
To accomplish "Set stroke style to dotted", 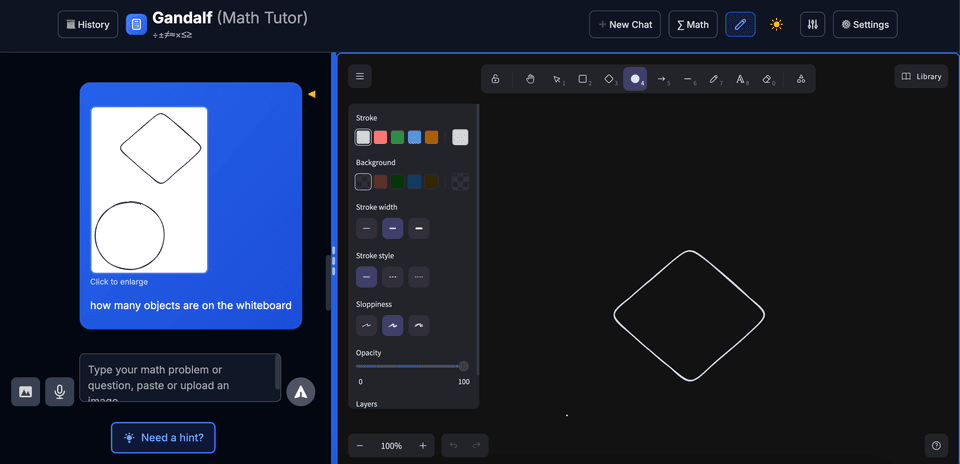I will click(x=419, y=277).
